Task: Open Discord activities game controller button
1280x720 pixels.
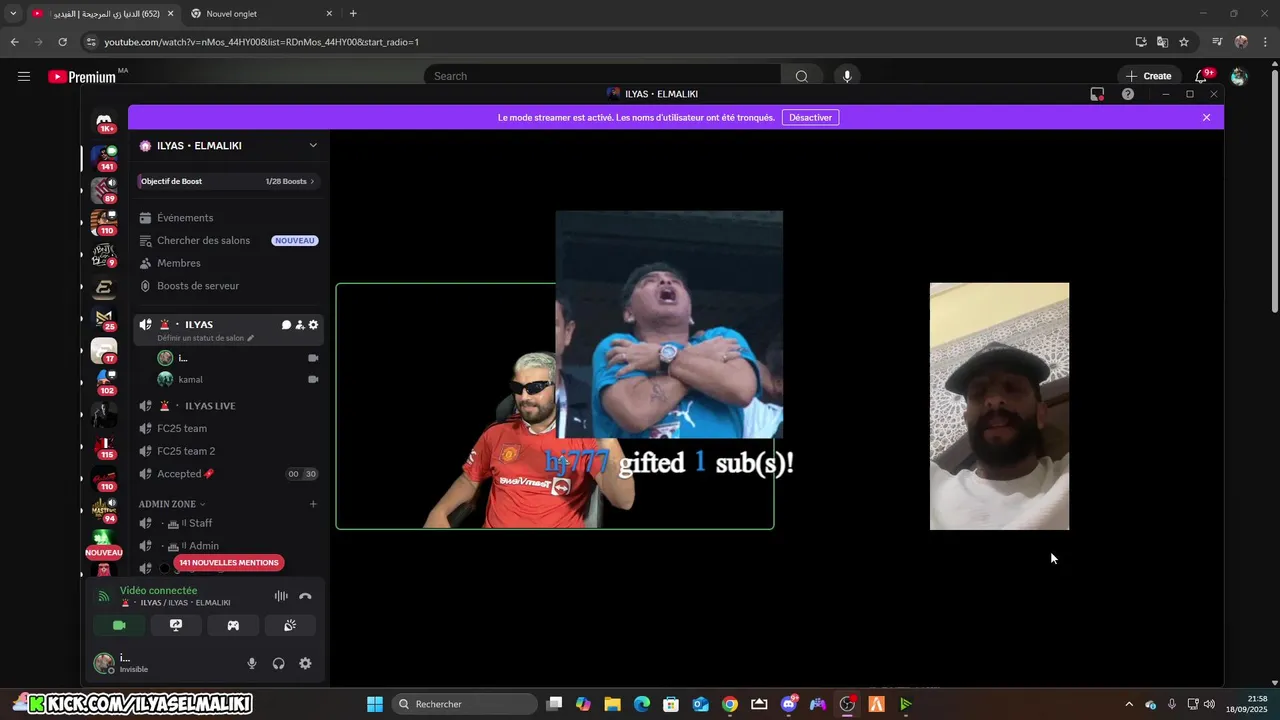Action: point(233,625)
